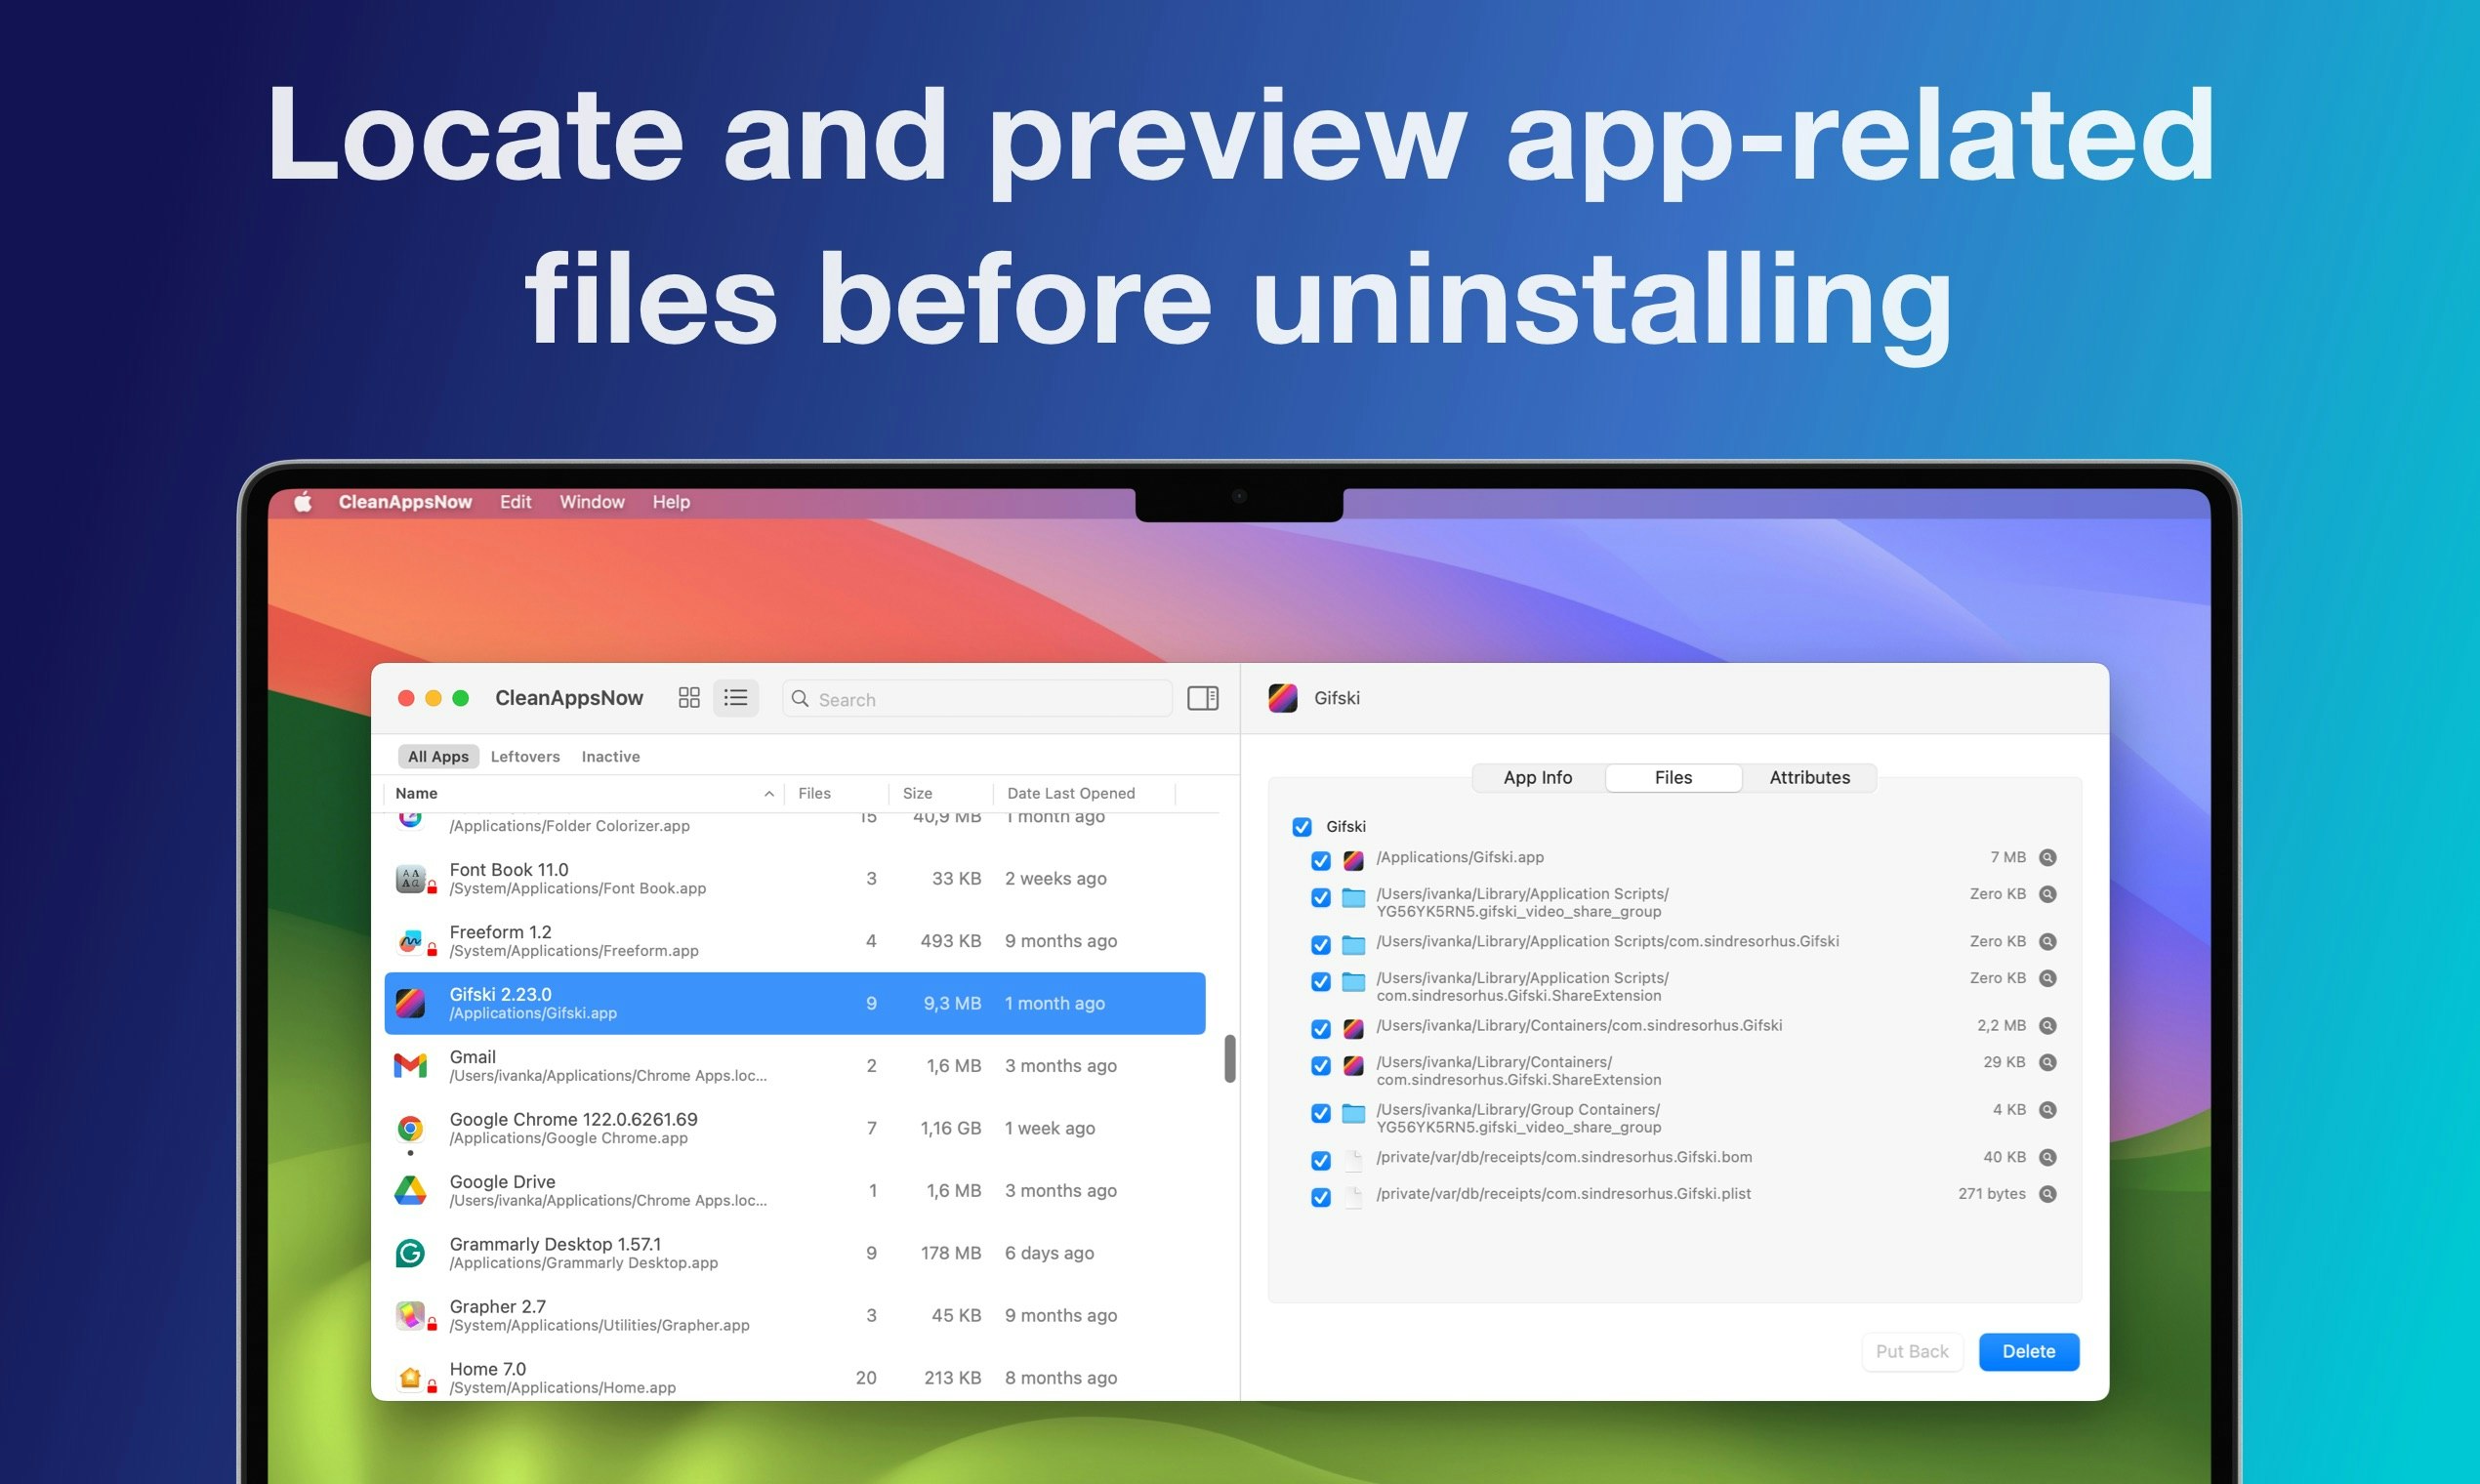Switch to the Attributes tab

(x=1809, y=778)
